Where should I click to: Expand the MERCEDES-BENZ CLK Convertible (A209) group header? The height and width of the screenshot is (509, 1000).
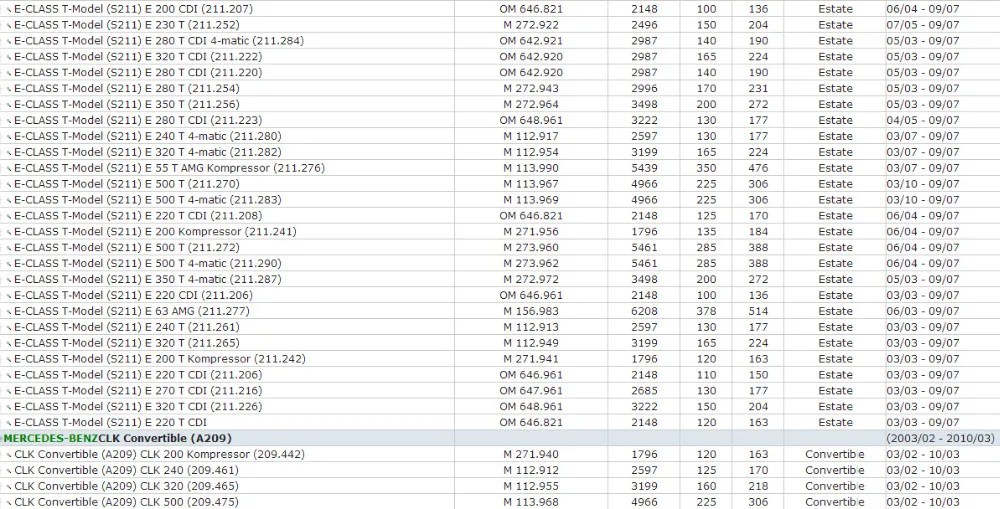click(x=500, y=438)
